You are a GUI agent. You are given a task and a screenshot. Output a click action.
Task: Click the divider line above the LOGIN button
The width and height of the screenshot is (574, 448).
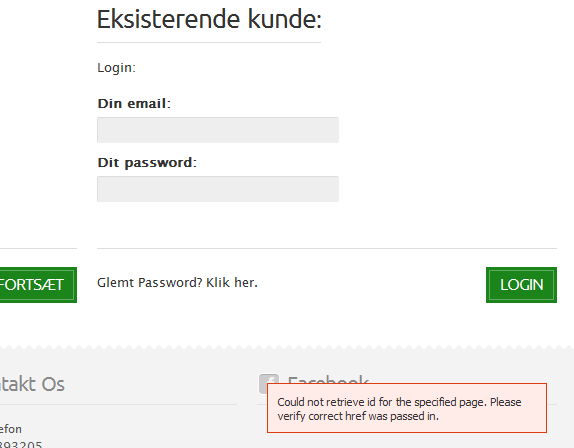pos(327,248)
